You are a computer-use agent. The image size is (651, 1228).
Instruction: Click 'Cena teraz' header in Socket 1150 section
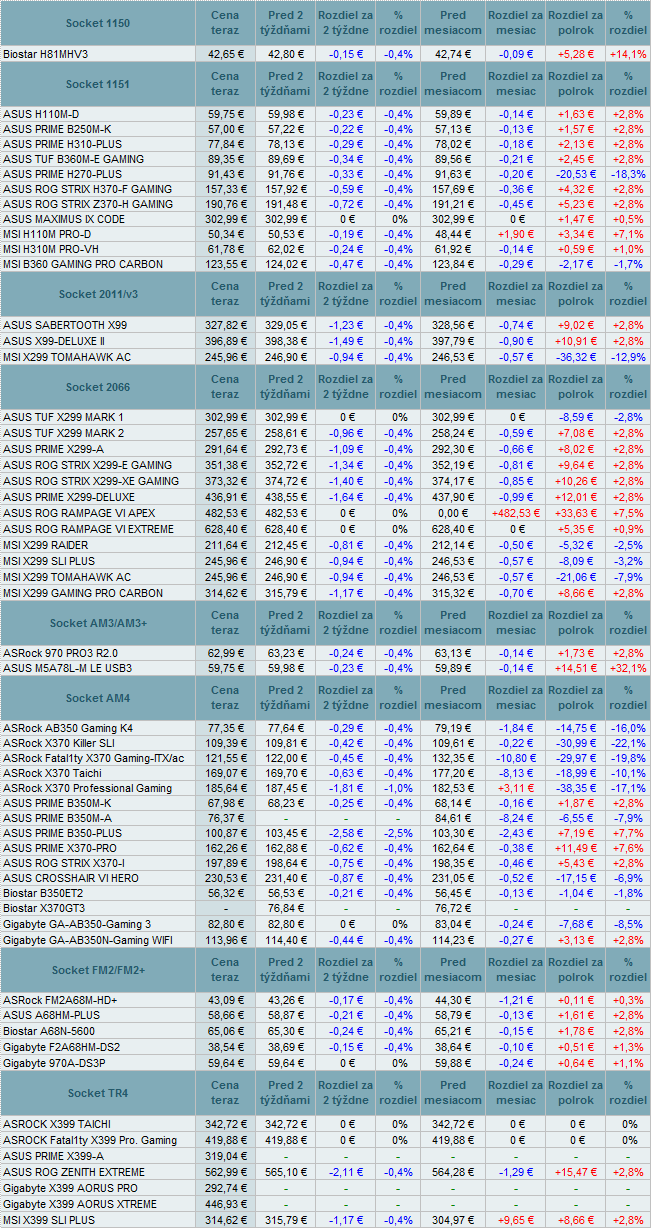click(x=225, y=23)
